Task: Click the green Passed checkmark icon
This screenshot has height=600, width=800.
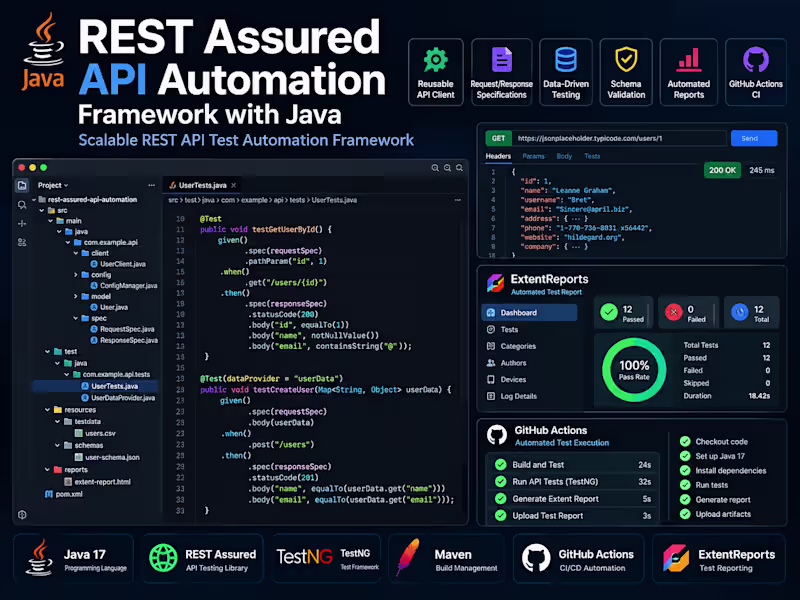Action: [x=609, y=312]
